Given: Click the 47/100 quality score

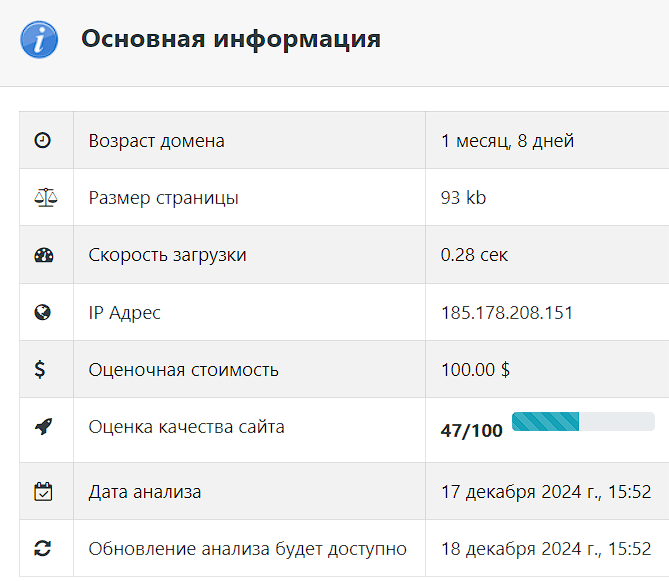Looking at the screenshot, I should [x=472, y=431].
